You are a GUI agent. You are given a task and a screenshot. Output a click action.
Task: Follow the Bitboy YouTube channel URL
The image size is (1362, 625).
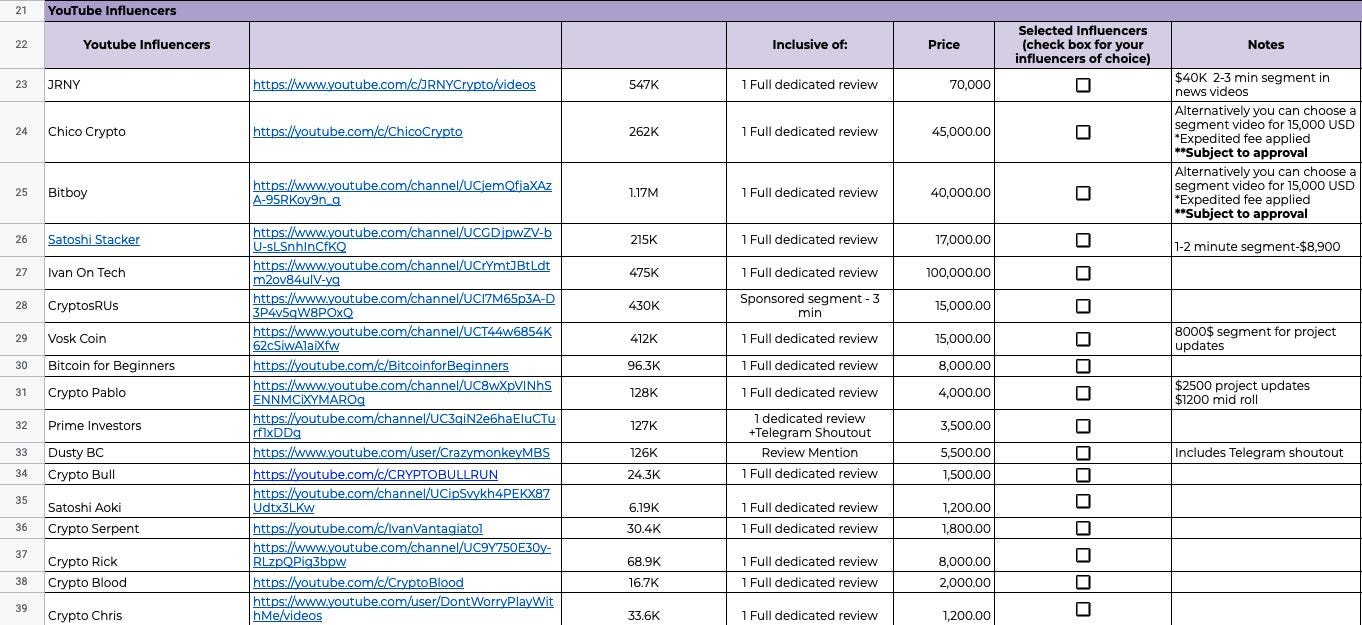point(402,193)
